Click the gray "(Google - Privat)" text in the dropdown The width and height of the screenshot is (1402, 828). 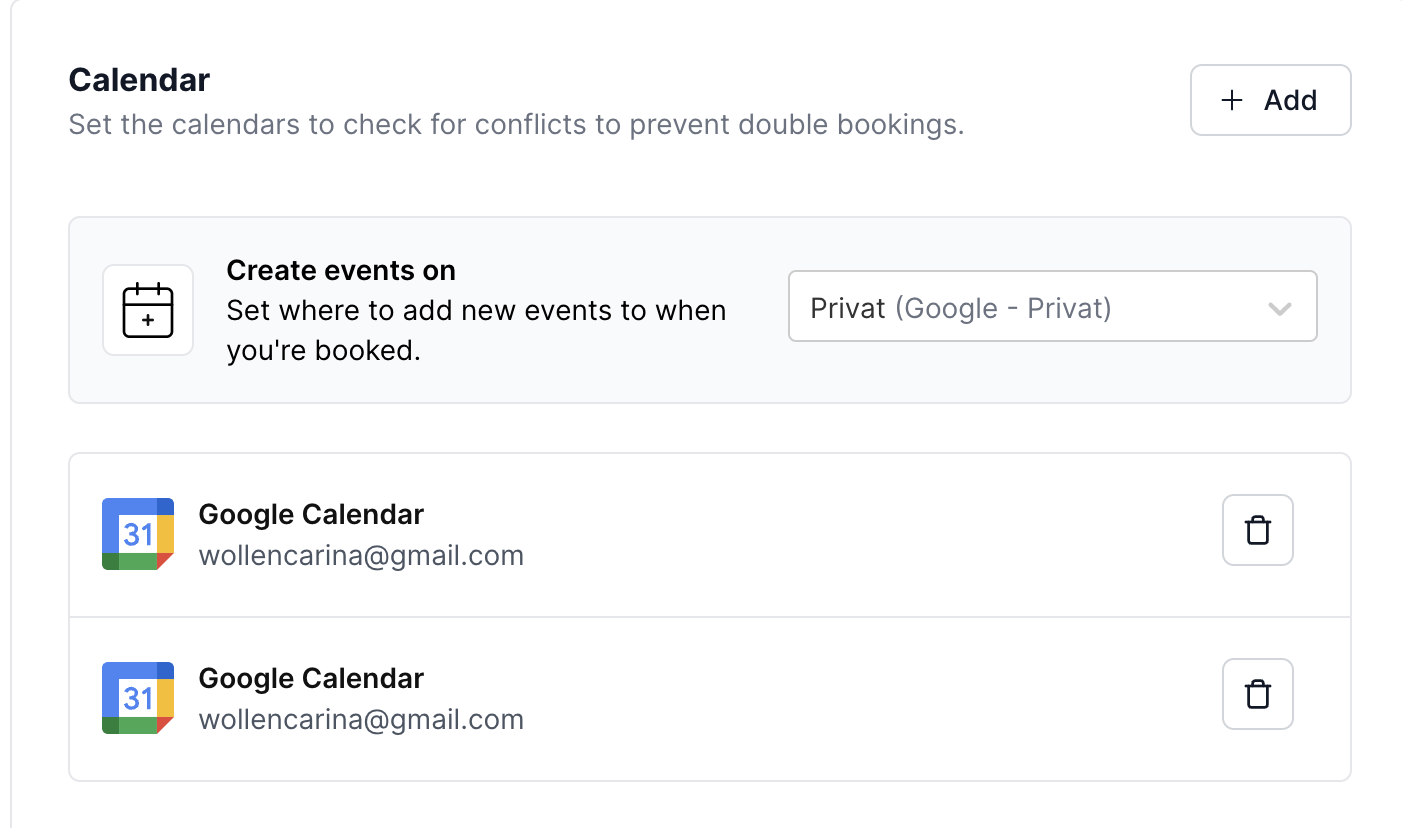coord(1003,308)
